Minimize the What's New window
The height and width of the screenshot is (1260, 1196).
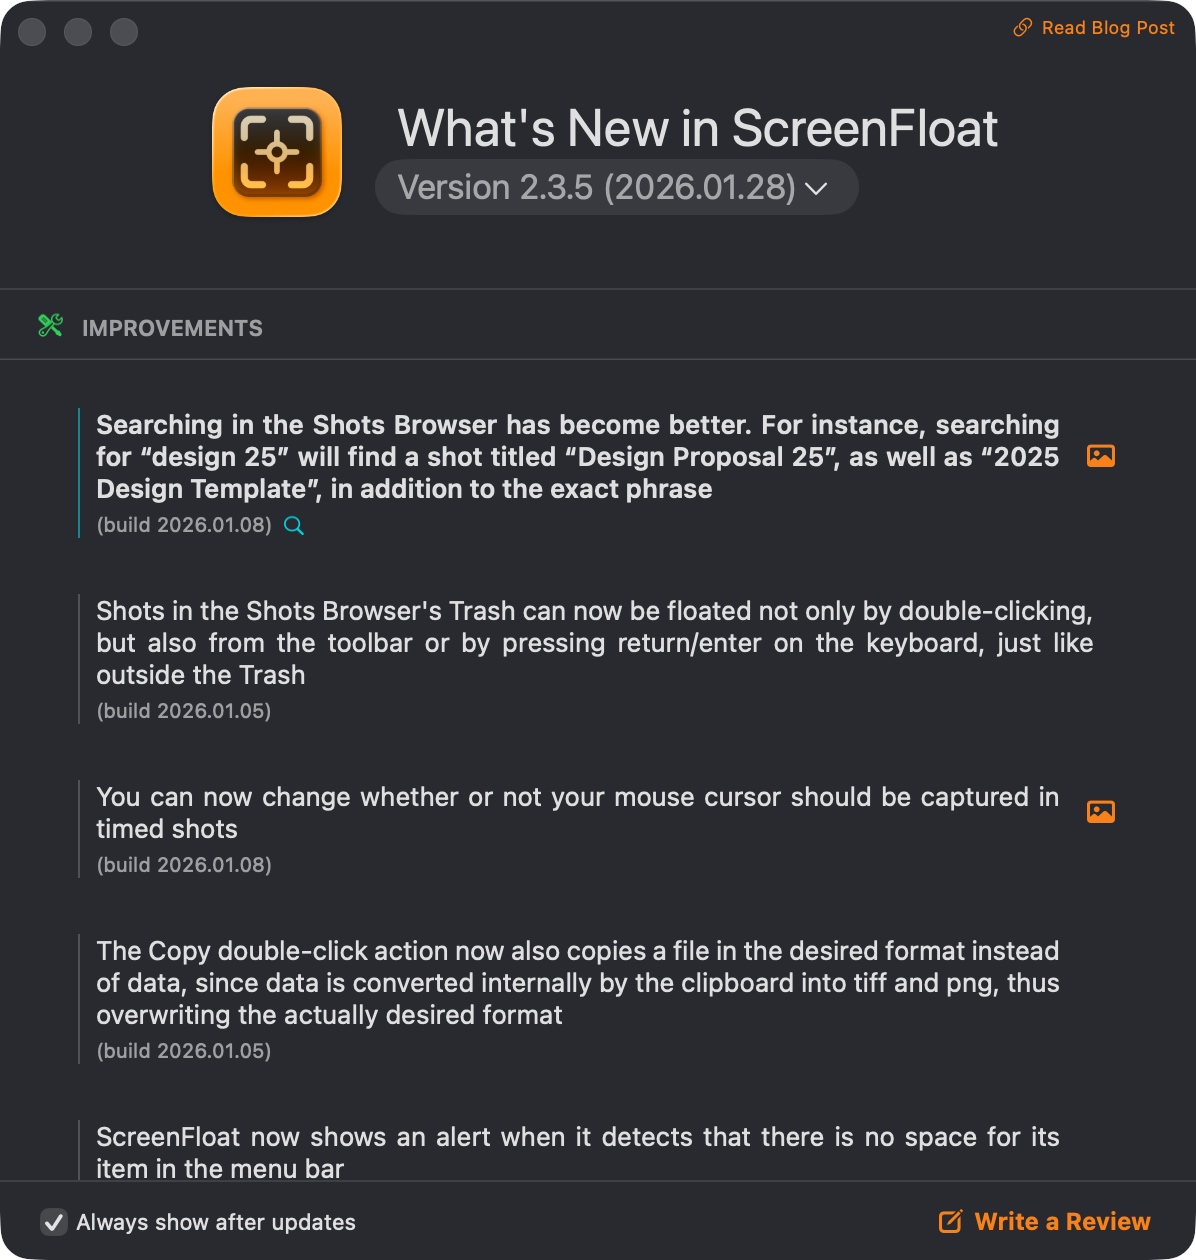click(78, 32)
